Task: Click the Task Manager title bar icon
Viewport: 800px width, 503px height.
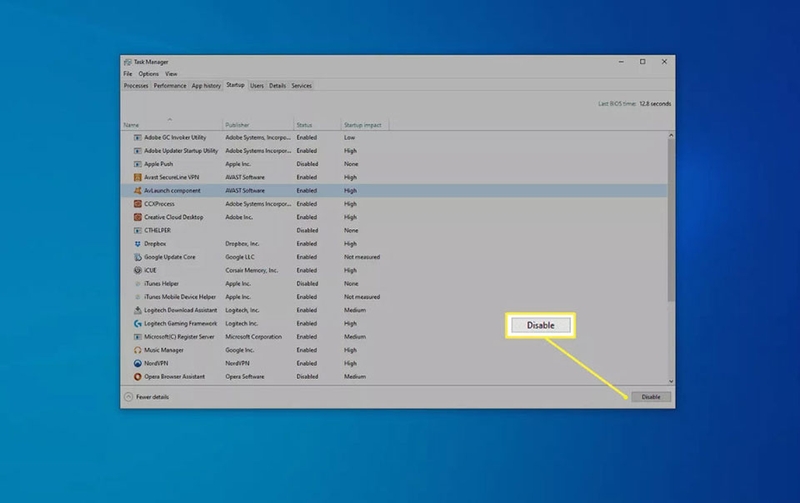Action: 128,62
